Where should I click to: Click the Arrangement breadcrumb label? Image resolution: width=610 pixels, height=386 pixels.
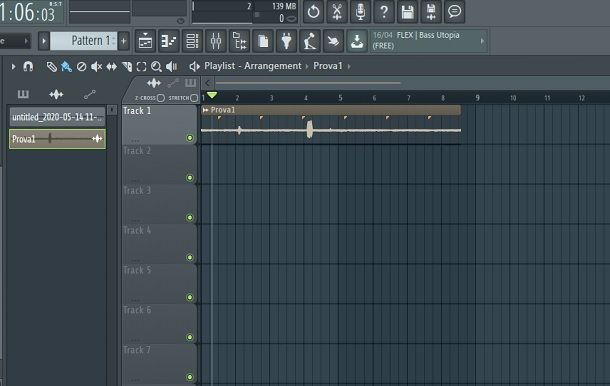tap(272, 66)
